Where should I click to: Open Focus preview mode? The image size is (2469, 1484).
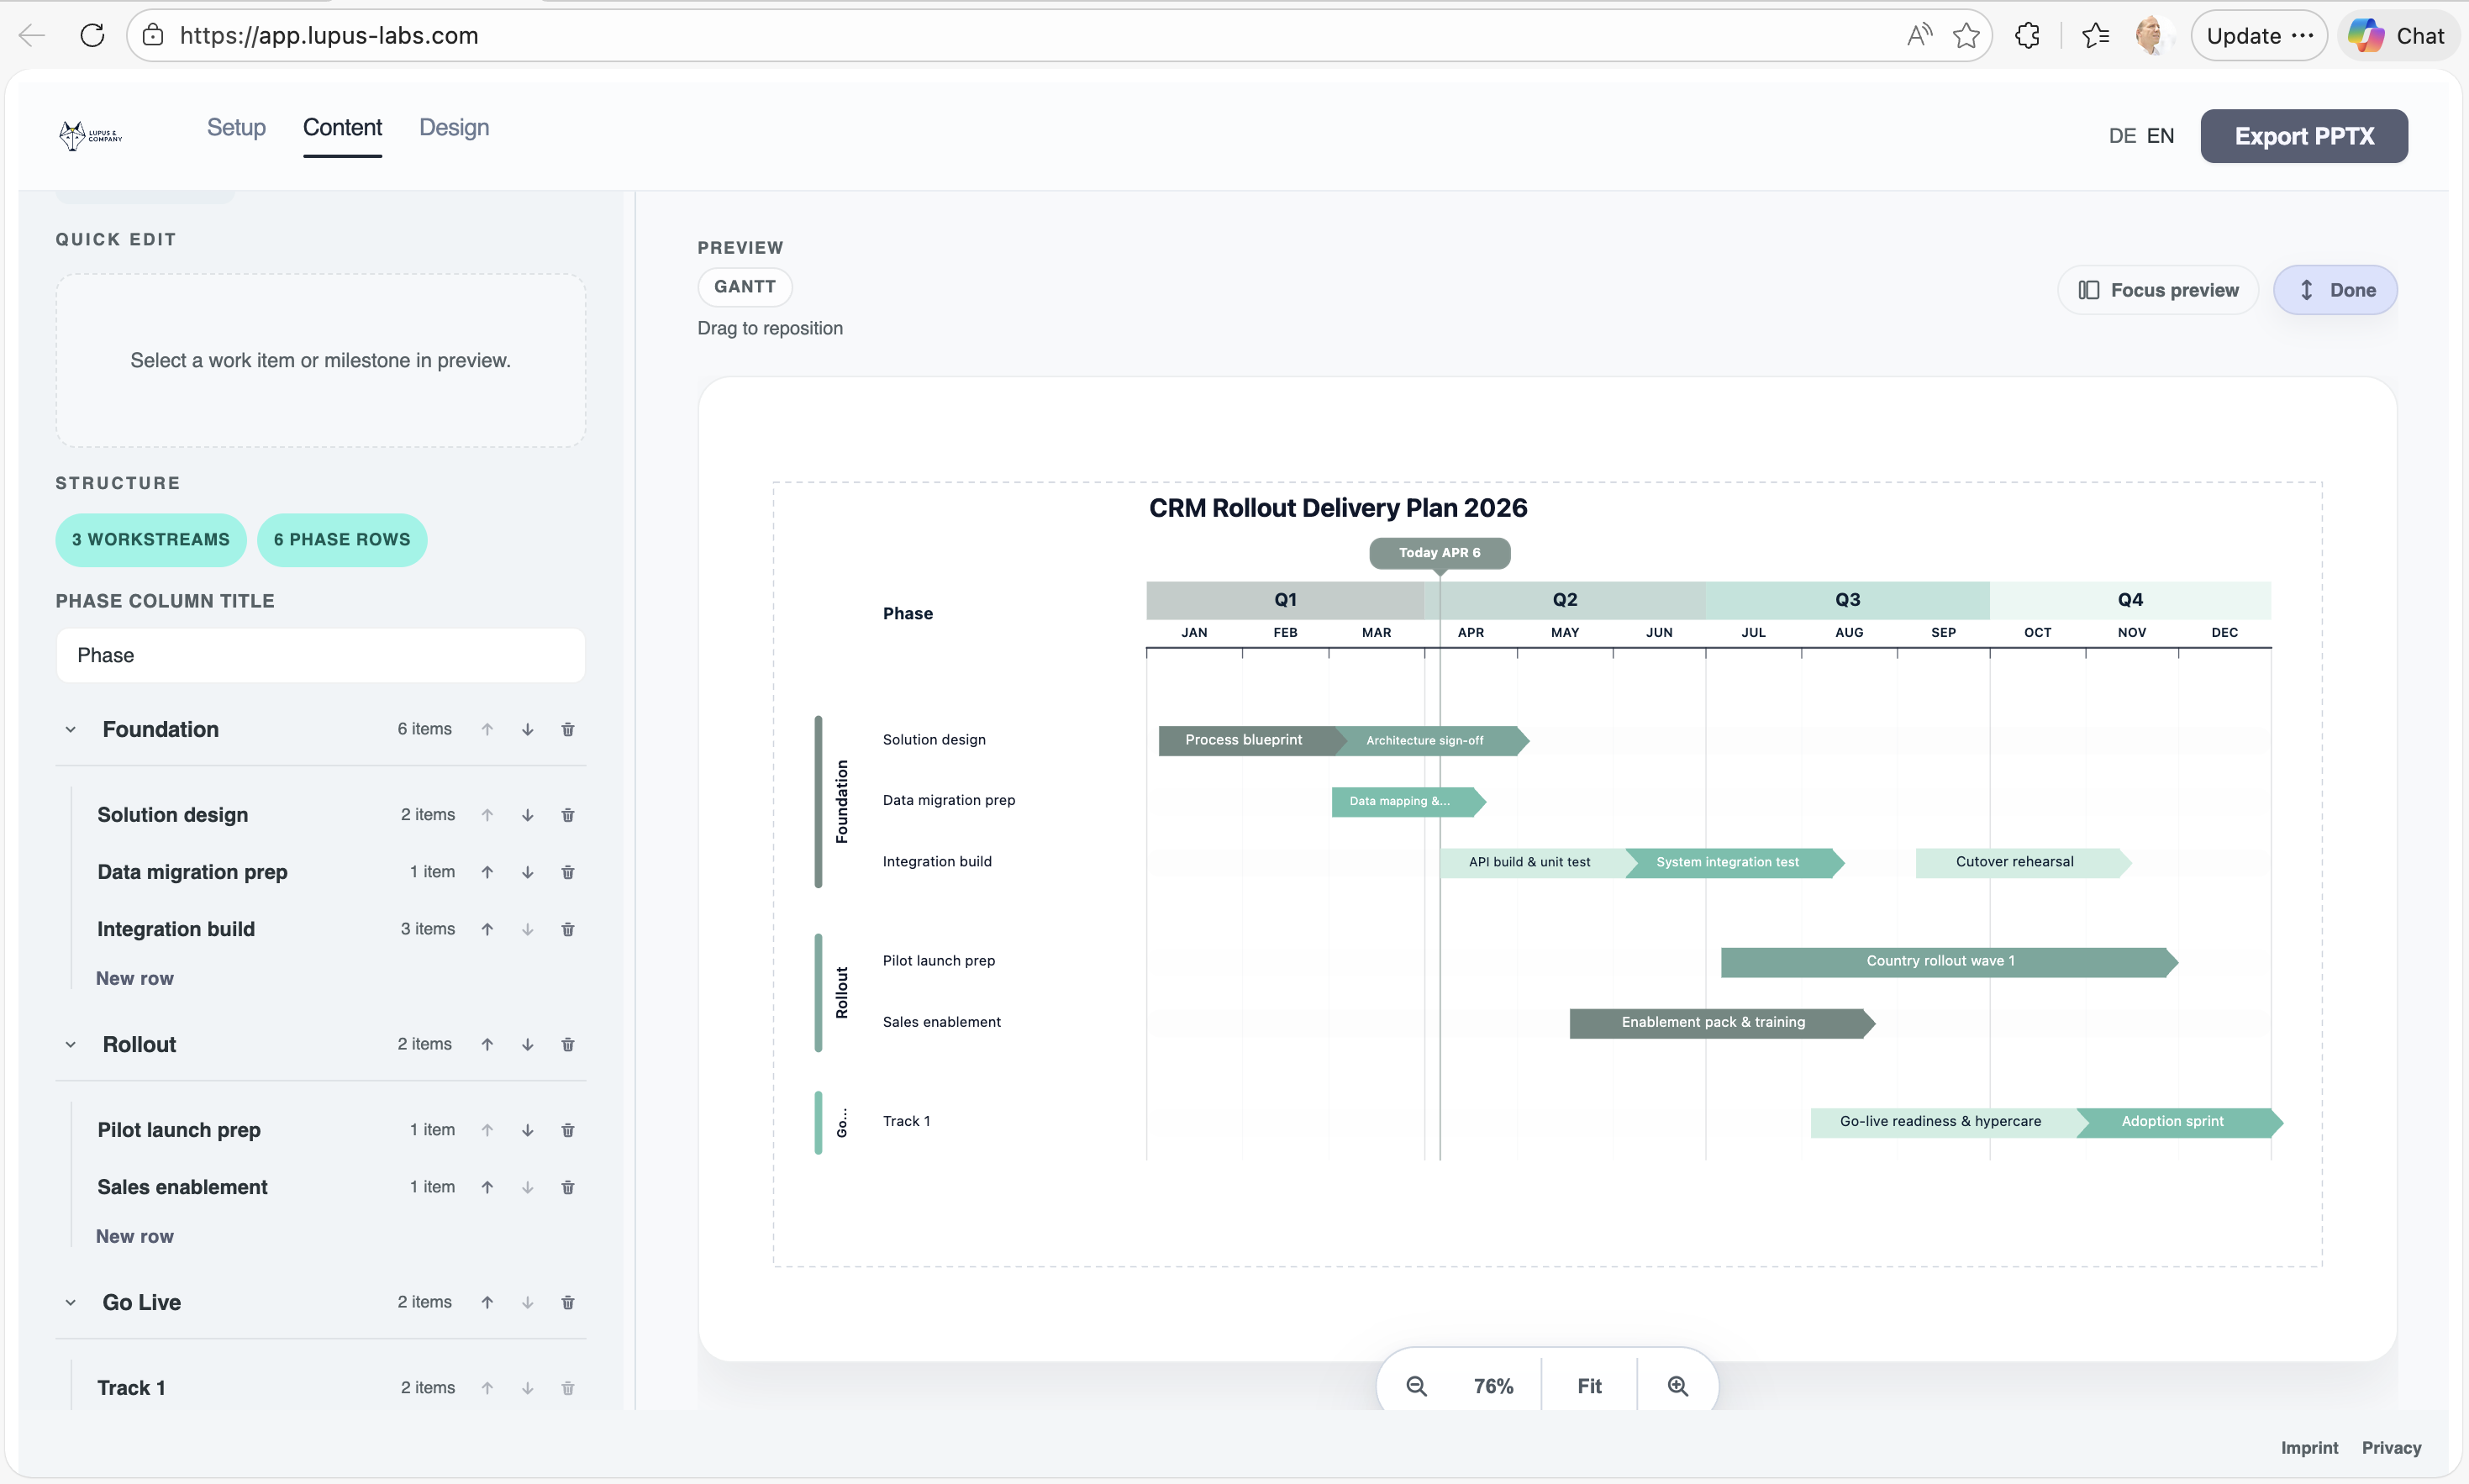tap(2156, 290)
